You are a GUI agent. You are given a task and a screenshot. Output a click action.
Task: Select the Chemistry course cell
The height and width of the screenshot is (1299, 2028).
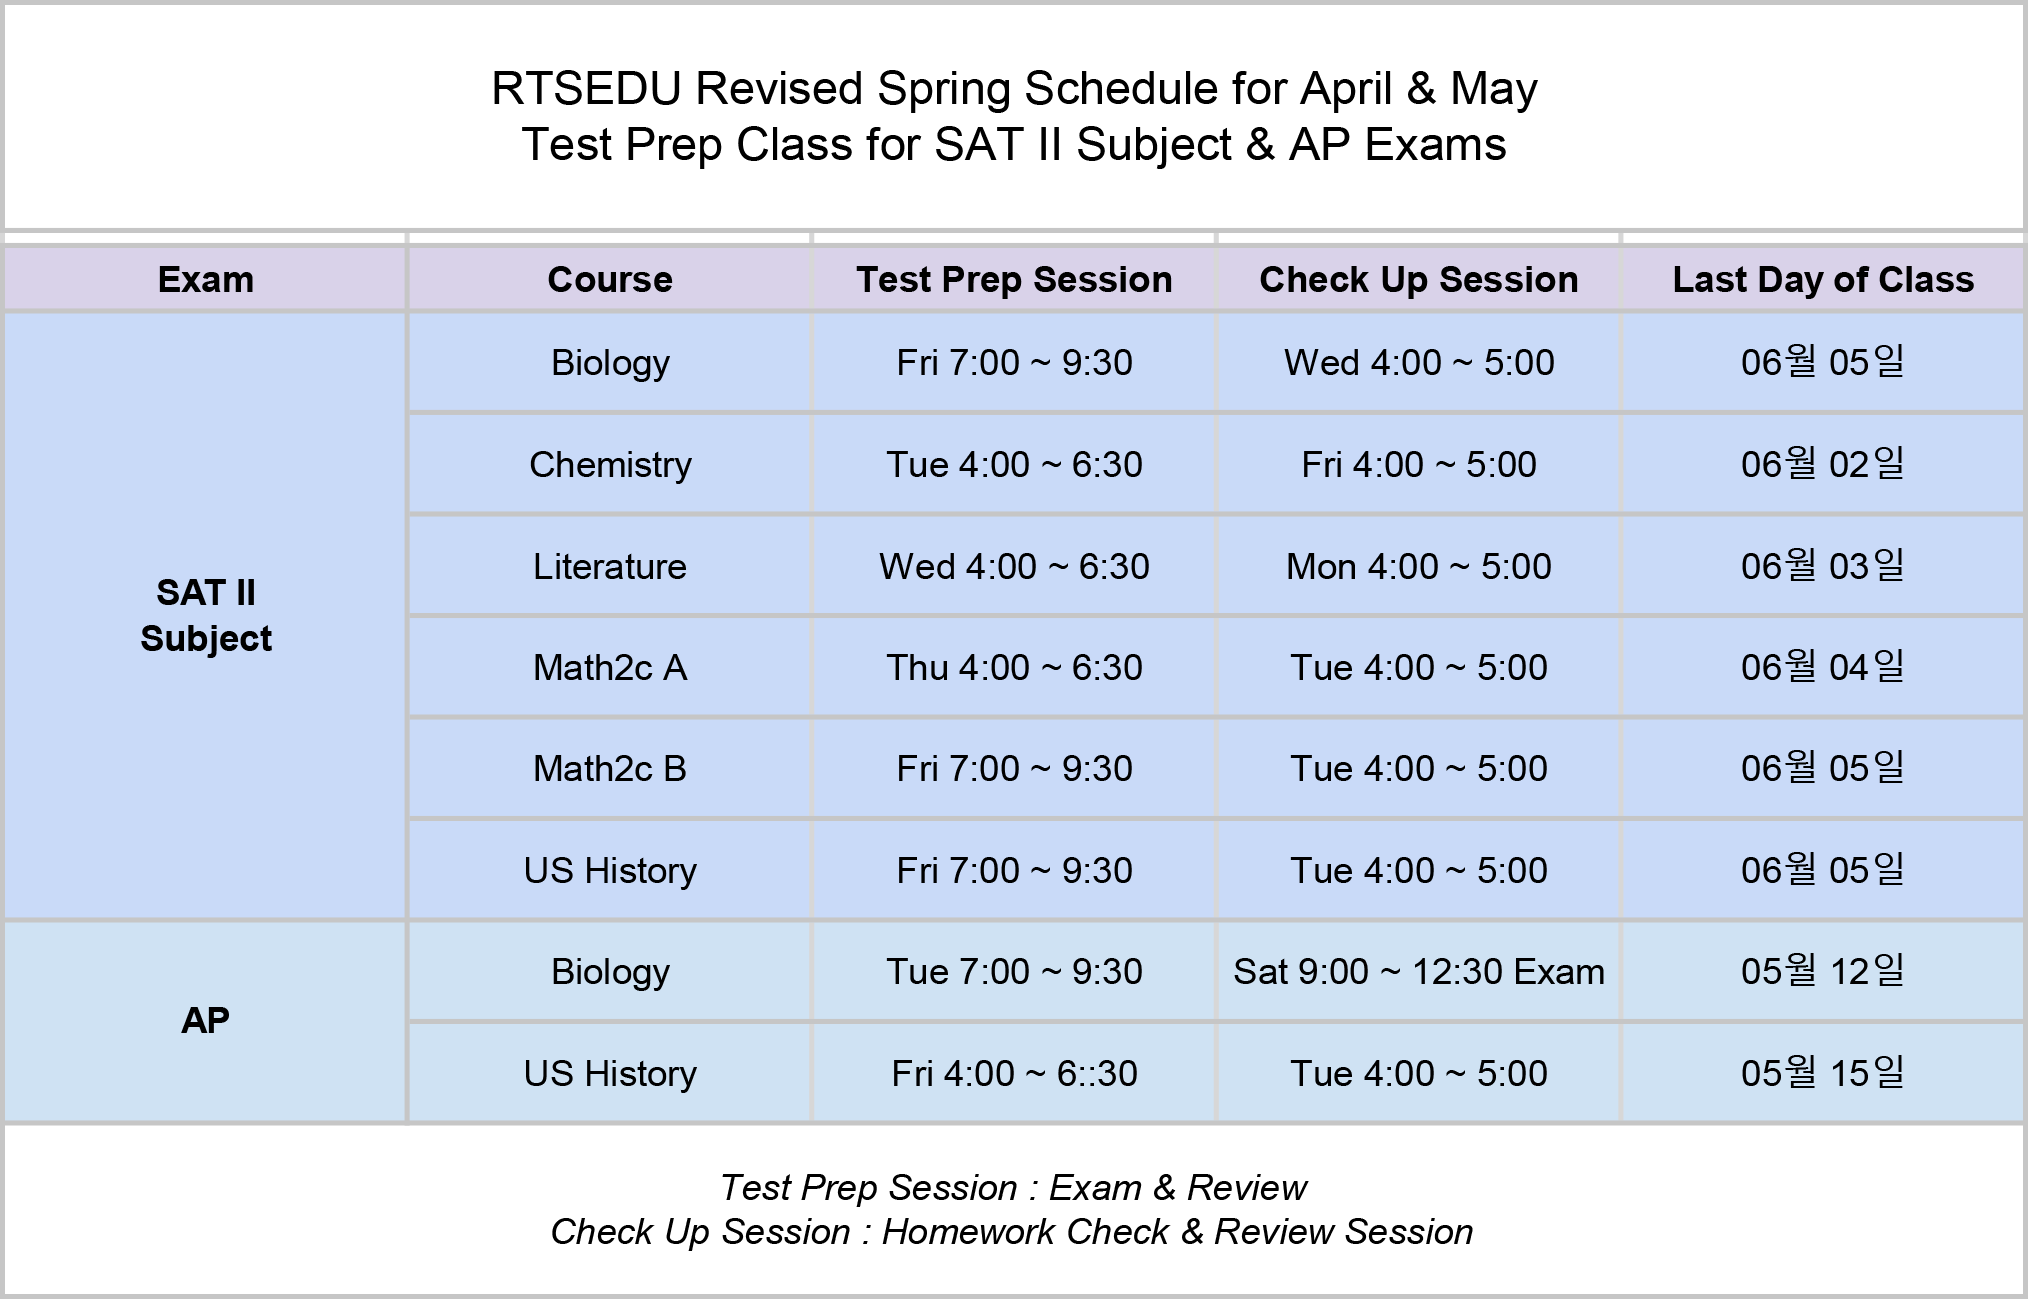(610, 464)
